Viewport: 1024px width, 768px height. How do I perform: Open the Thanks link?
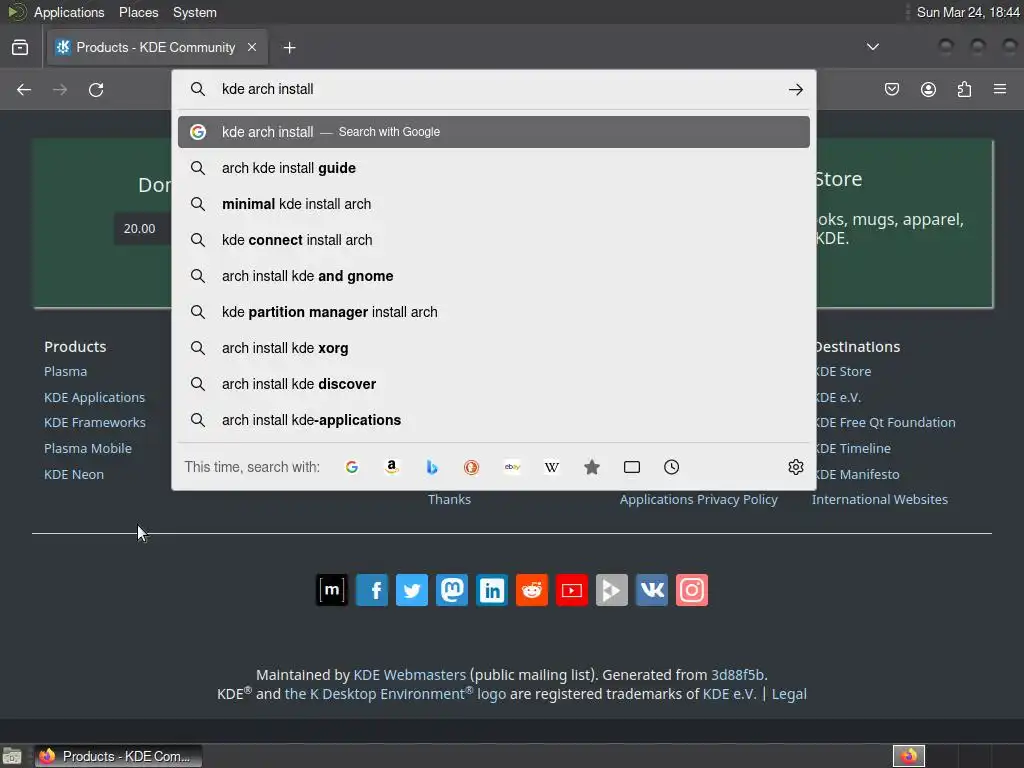[x=449, y=499]
